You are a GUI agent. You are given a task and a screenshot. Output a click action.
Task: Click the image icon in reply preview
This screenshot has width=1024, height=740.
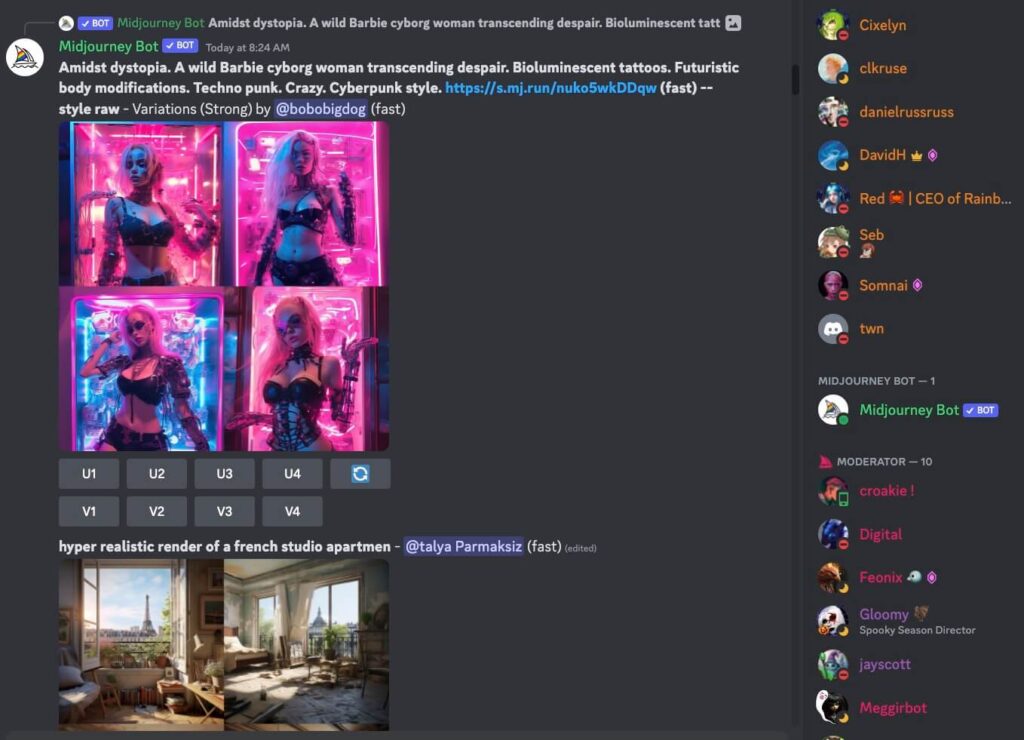point(733,23)
